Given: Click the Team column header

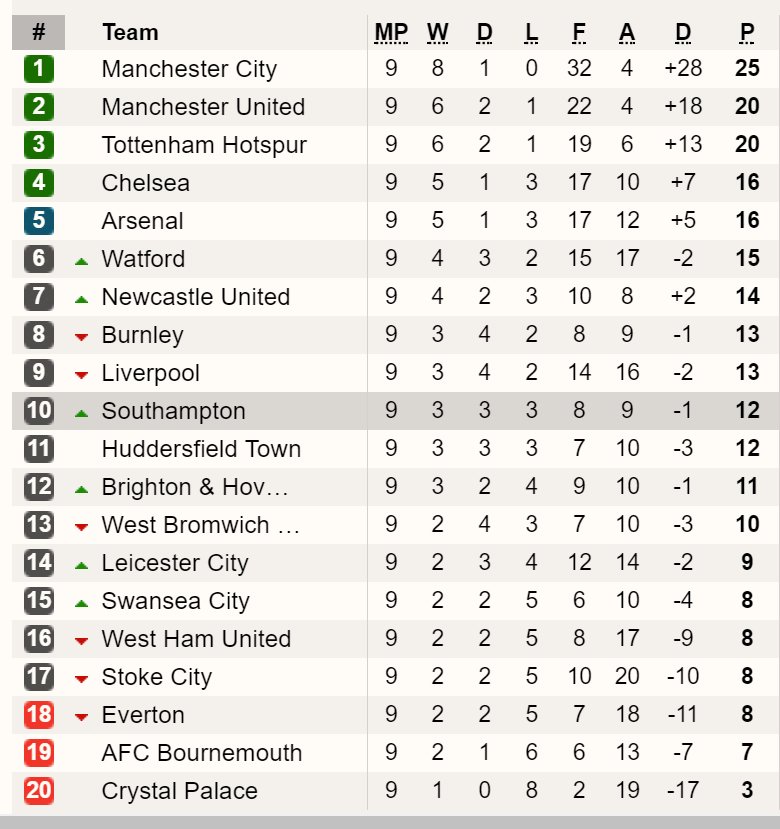Looking at the screenshot, I should pyautogui.click(x=130, y=32).
